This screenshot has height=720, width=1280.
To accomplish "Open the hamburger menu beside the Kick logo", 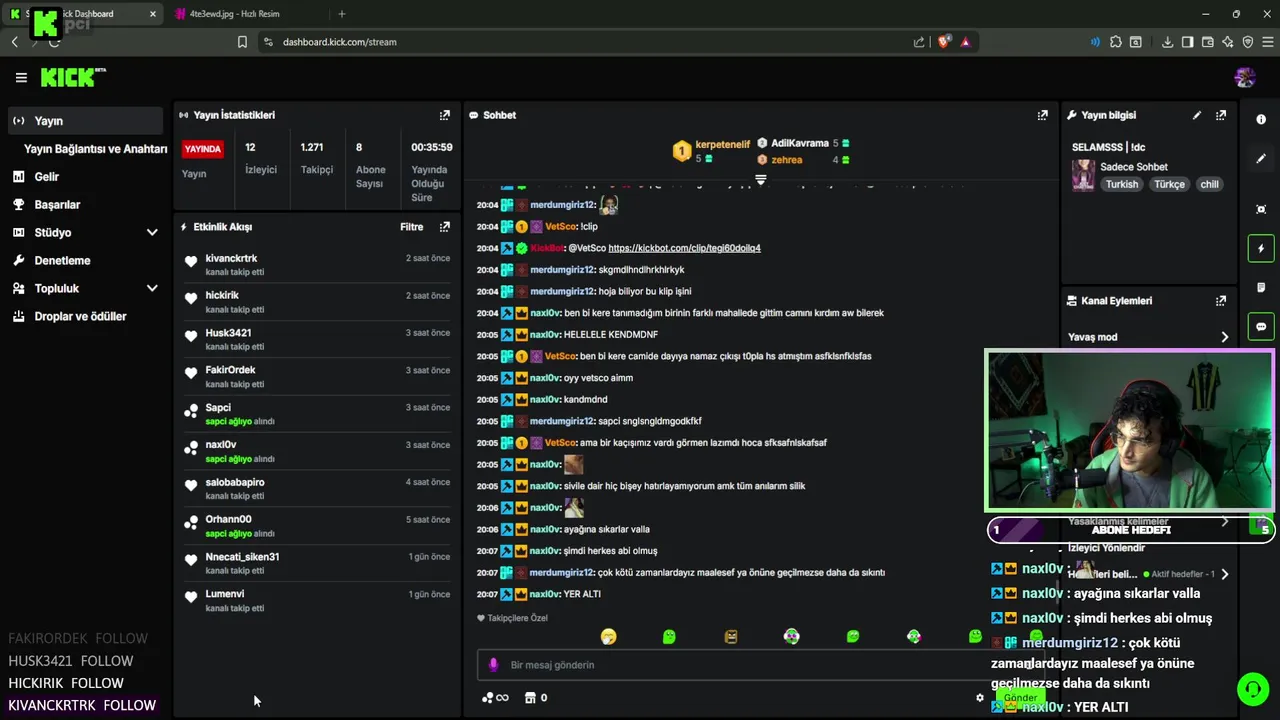I will (x=21, y=77).
